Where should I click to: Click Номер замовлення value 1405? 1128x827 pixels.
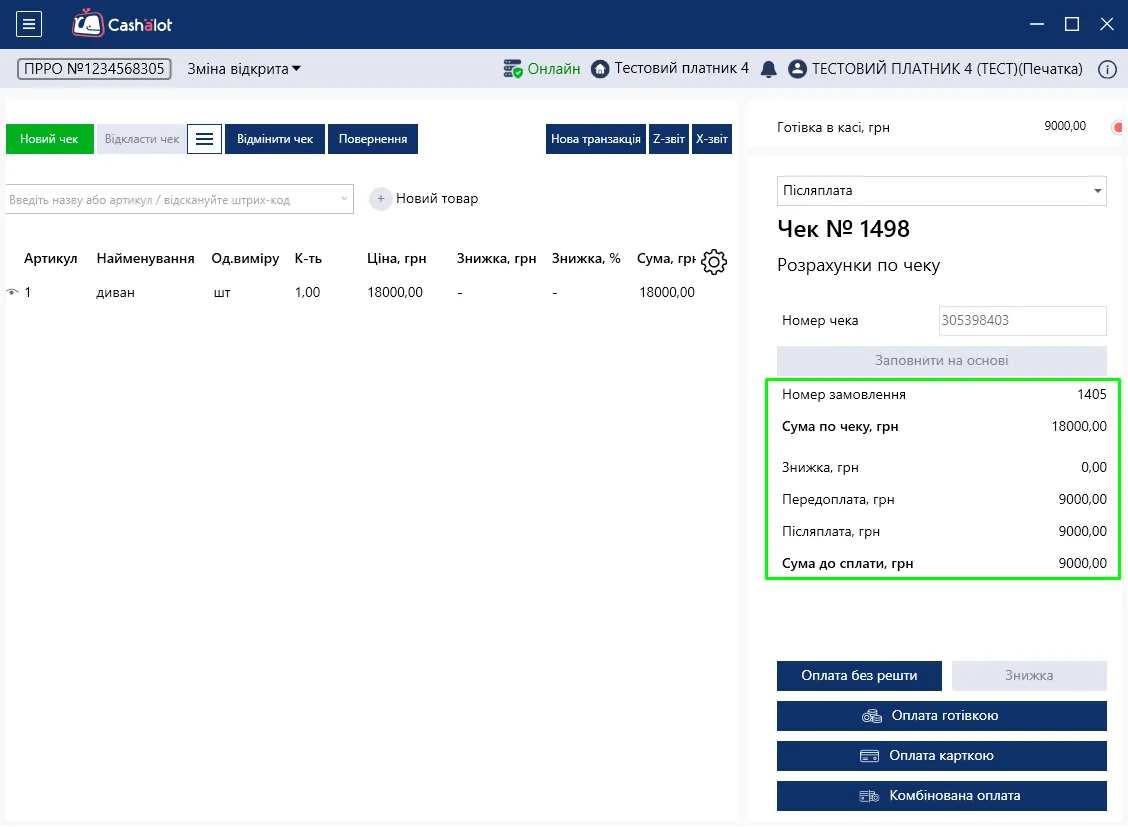click(x=1091, y=394)
